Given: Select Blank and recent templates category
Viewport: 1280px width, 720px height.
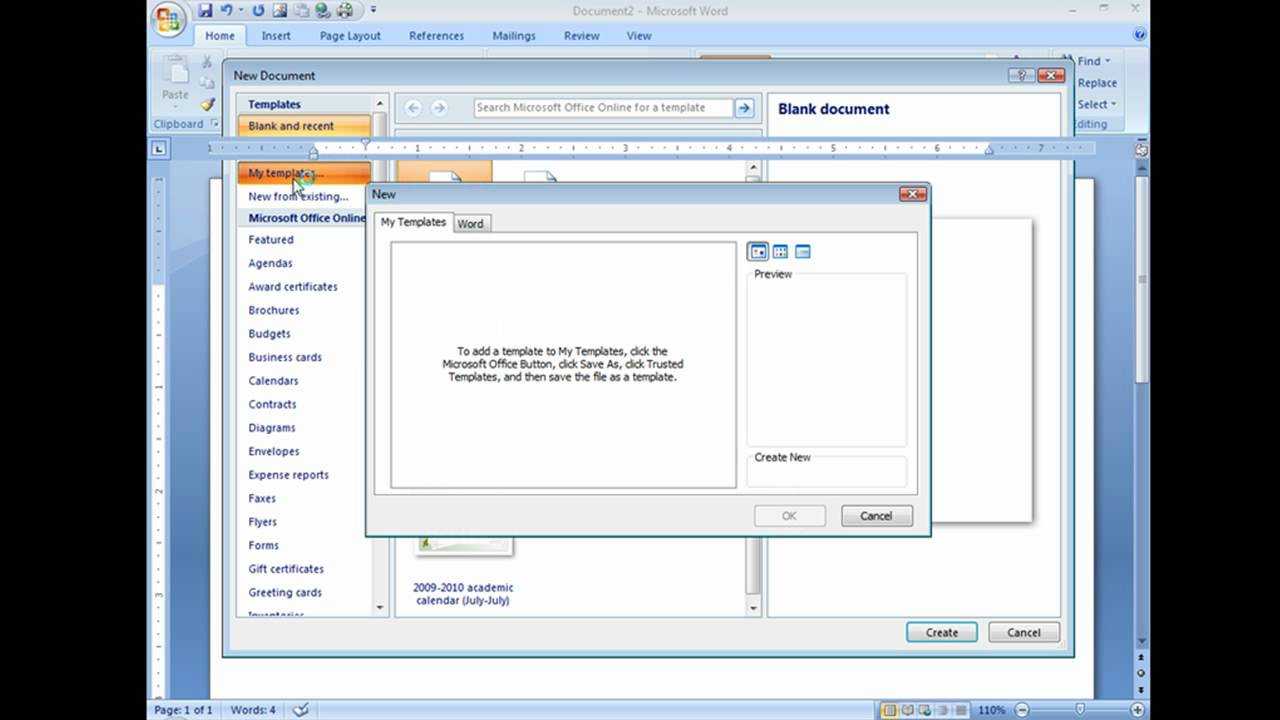Looking at the screenshot, I should click(x=304, y=126).
